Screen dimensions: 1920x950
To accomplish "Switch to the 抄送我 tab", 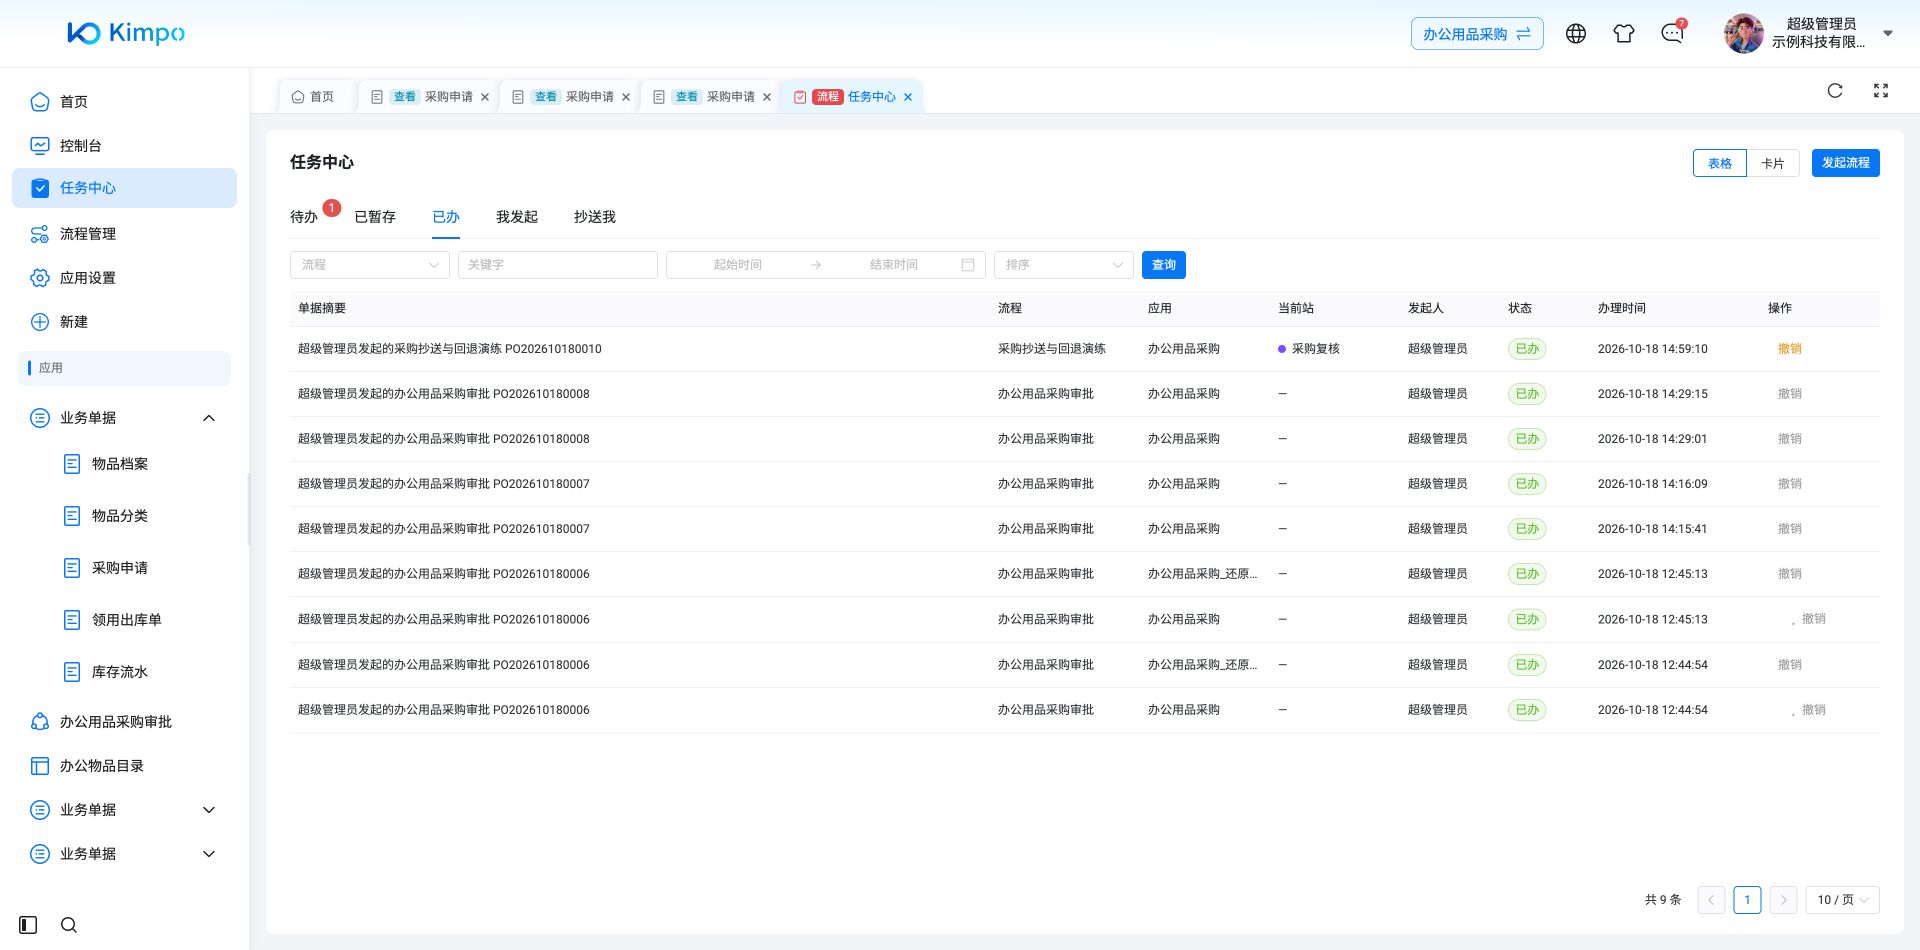I will (595, 217).
